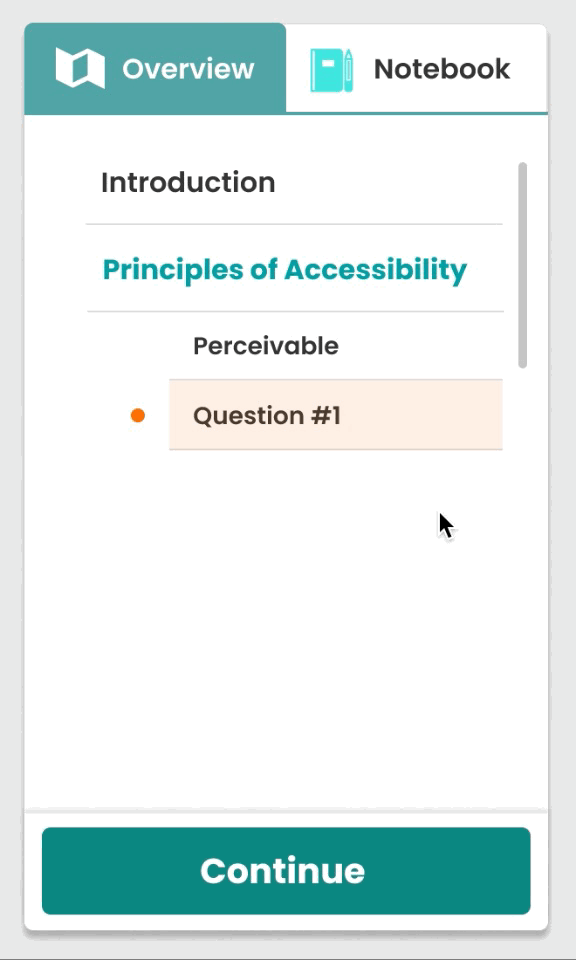The height and width of the screenshot is (960, 576).
Task: Click the Notebook text label
Action: click(x=442, y=69)
